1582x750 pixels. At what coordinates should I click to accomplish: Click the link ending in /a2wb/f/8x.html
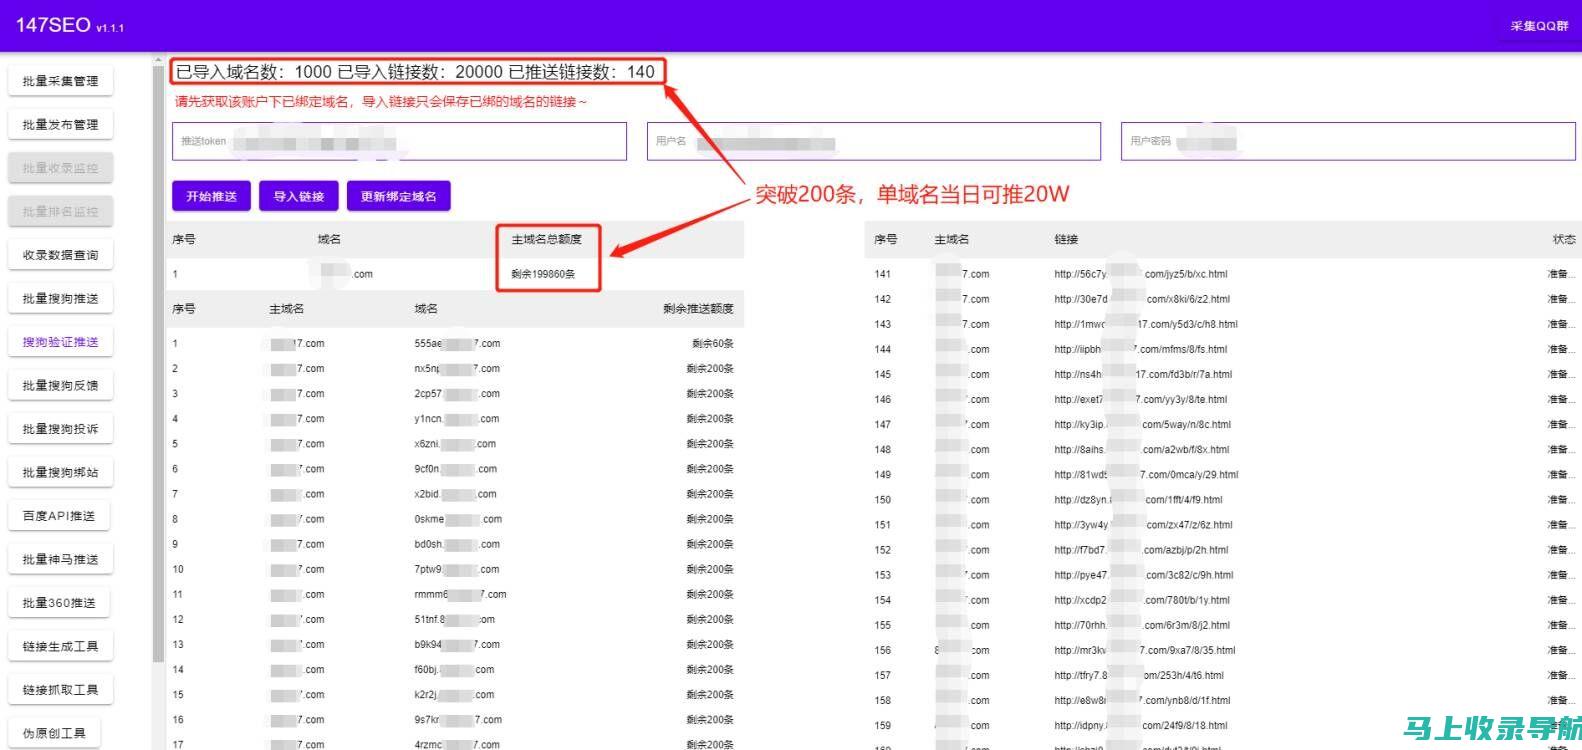click(x=1141, y=450)
